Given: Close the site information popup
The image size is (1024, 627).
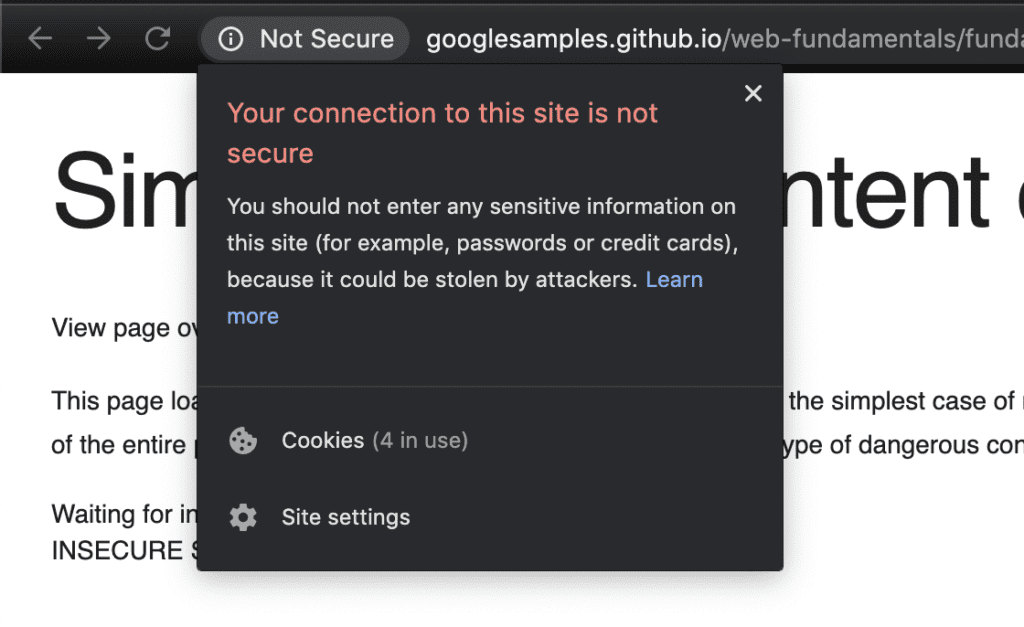Looking at the screenshot, I should click(x=753, y=93).
